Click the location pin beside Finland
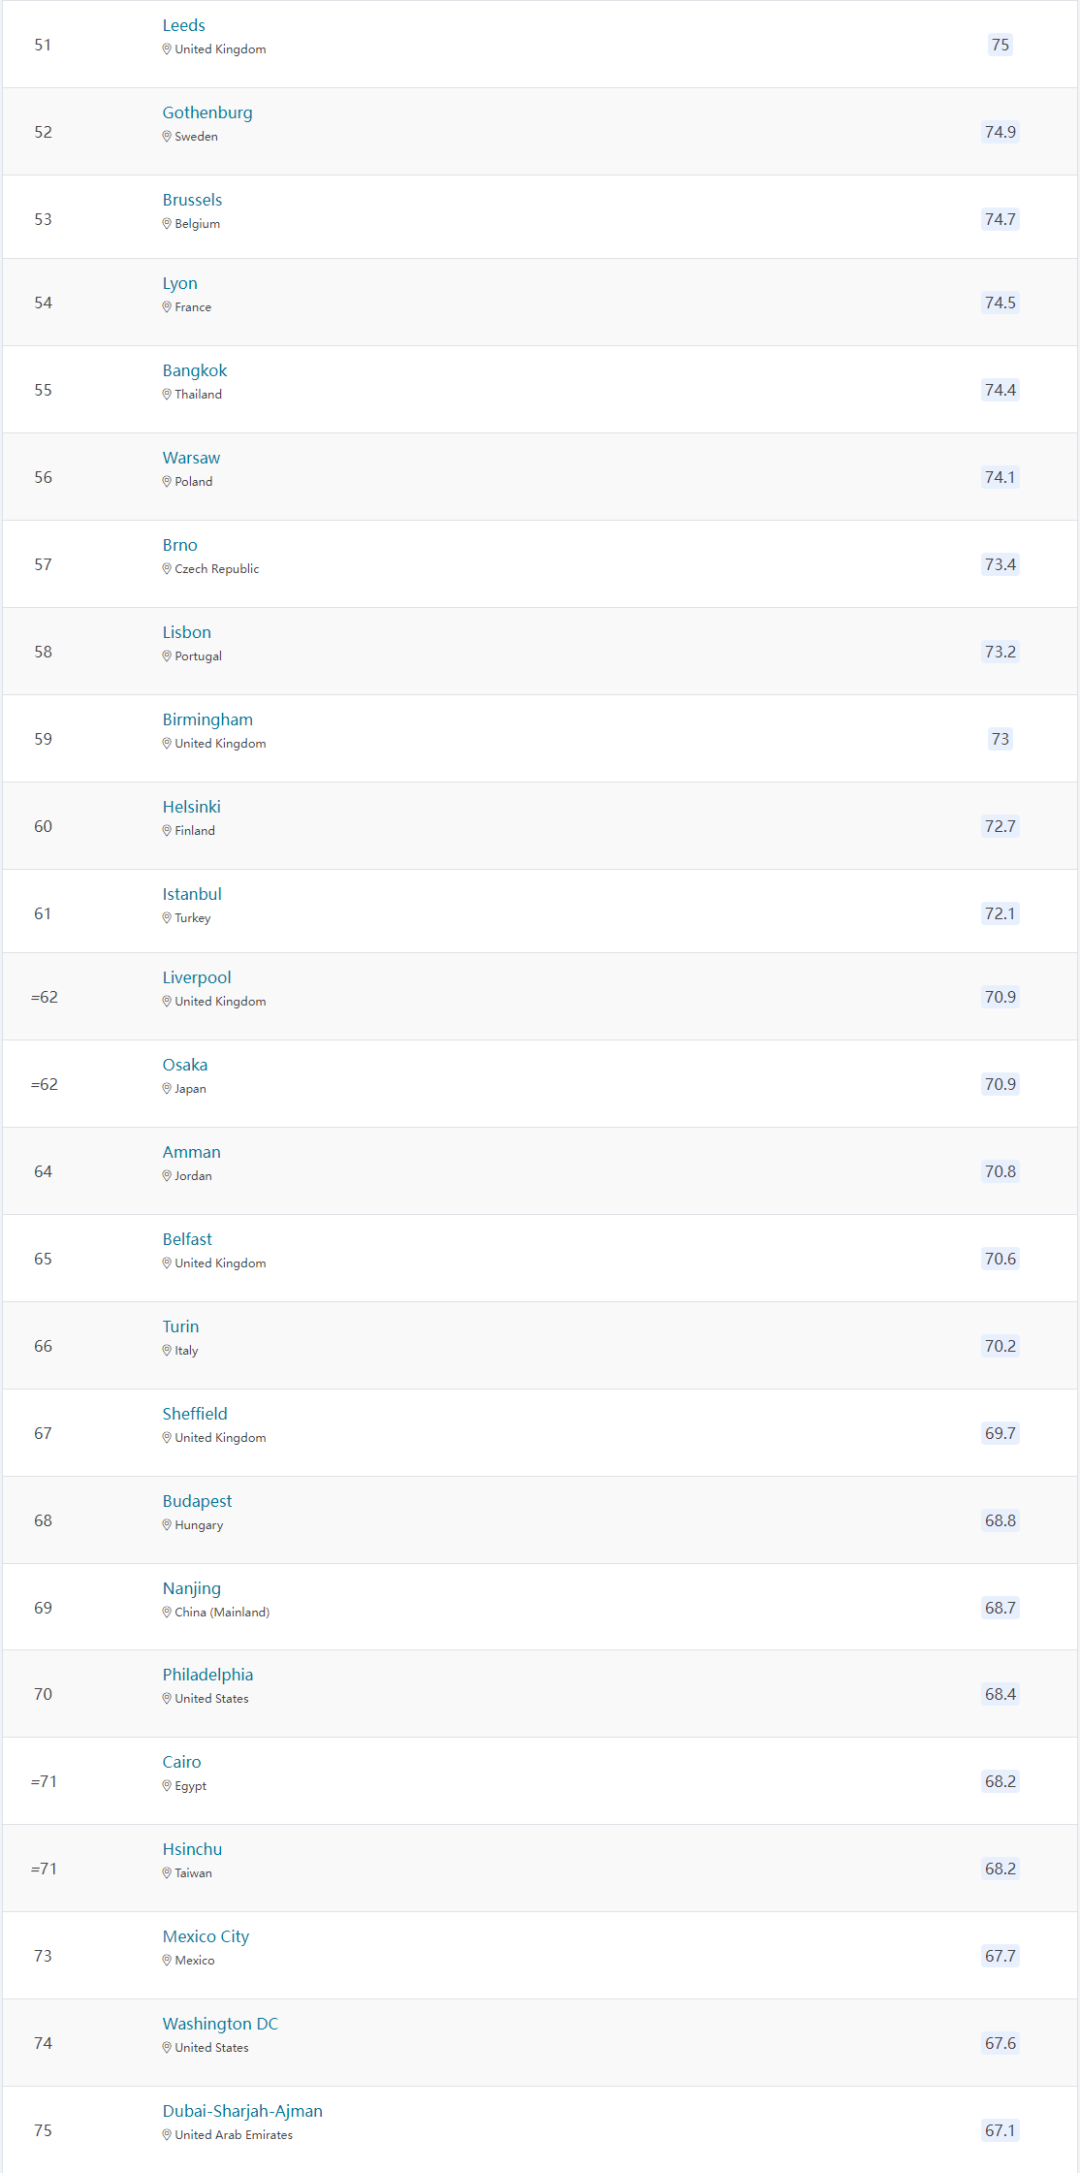The height and width of the screenshot is (2173, 1080). [167, 831]
